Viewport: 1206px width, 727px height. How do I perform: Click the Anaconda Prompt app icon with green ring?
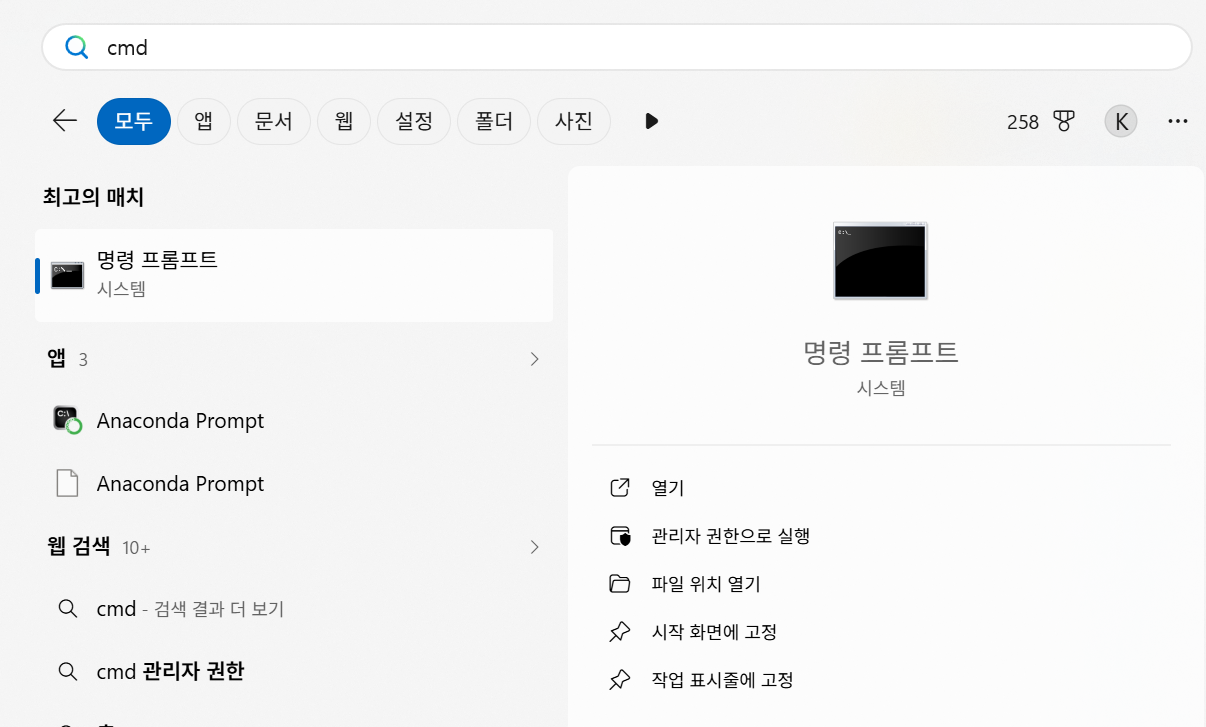[x=67, y=420]
